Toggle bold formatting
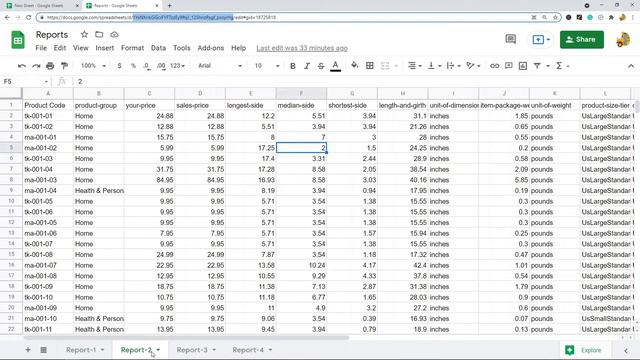Viewport: 640px width, 360px height. (x=293, y=66)
